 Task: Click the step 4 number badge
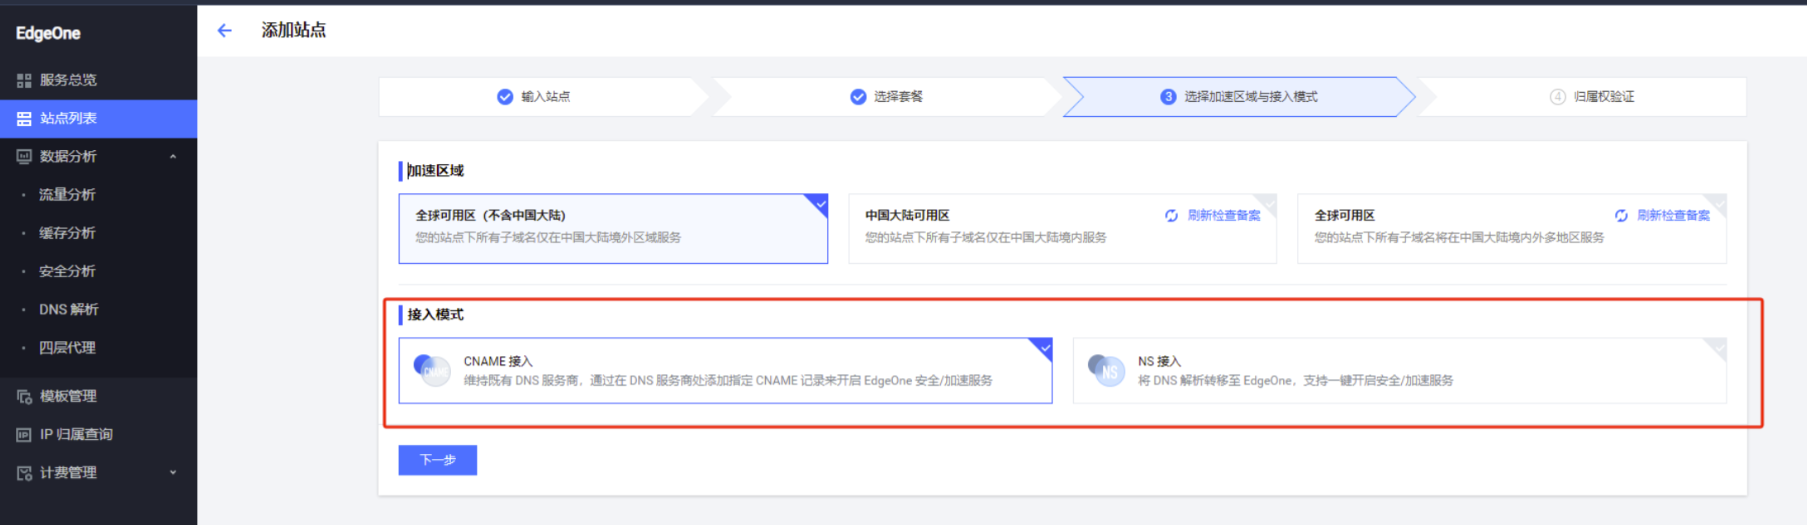[x=1557, y=97]
